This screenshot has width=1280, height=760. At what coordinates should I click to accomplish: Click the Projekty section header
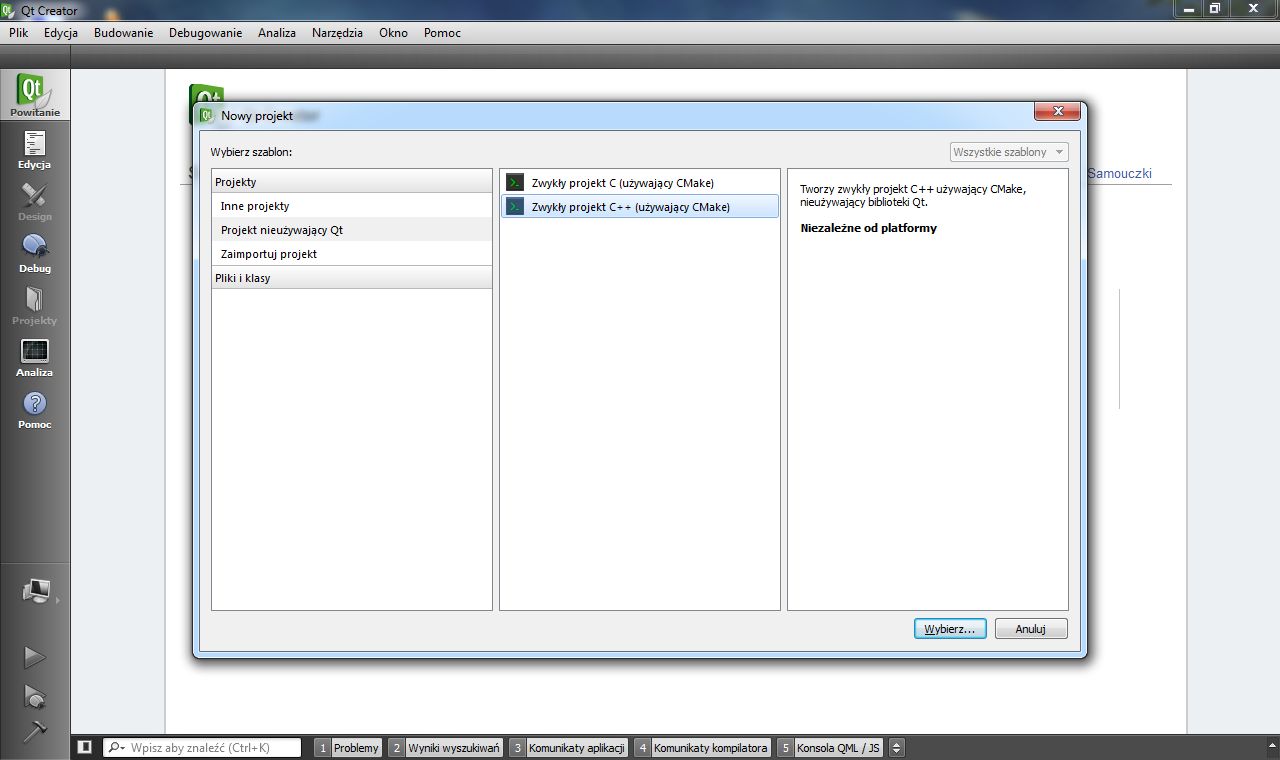[352, 182]
